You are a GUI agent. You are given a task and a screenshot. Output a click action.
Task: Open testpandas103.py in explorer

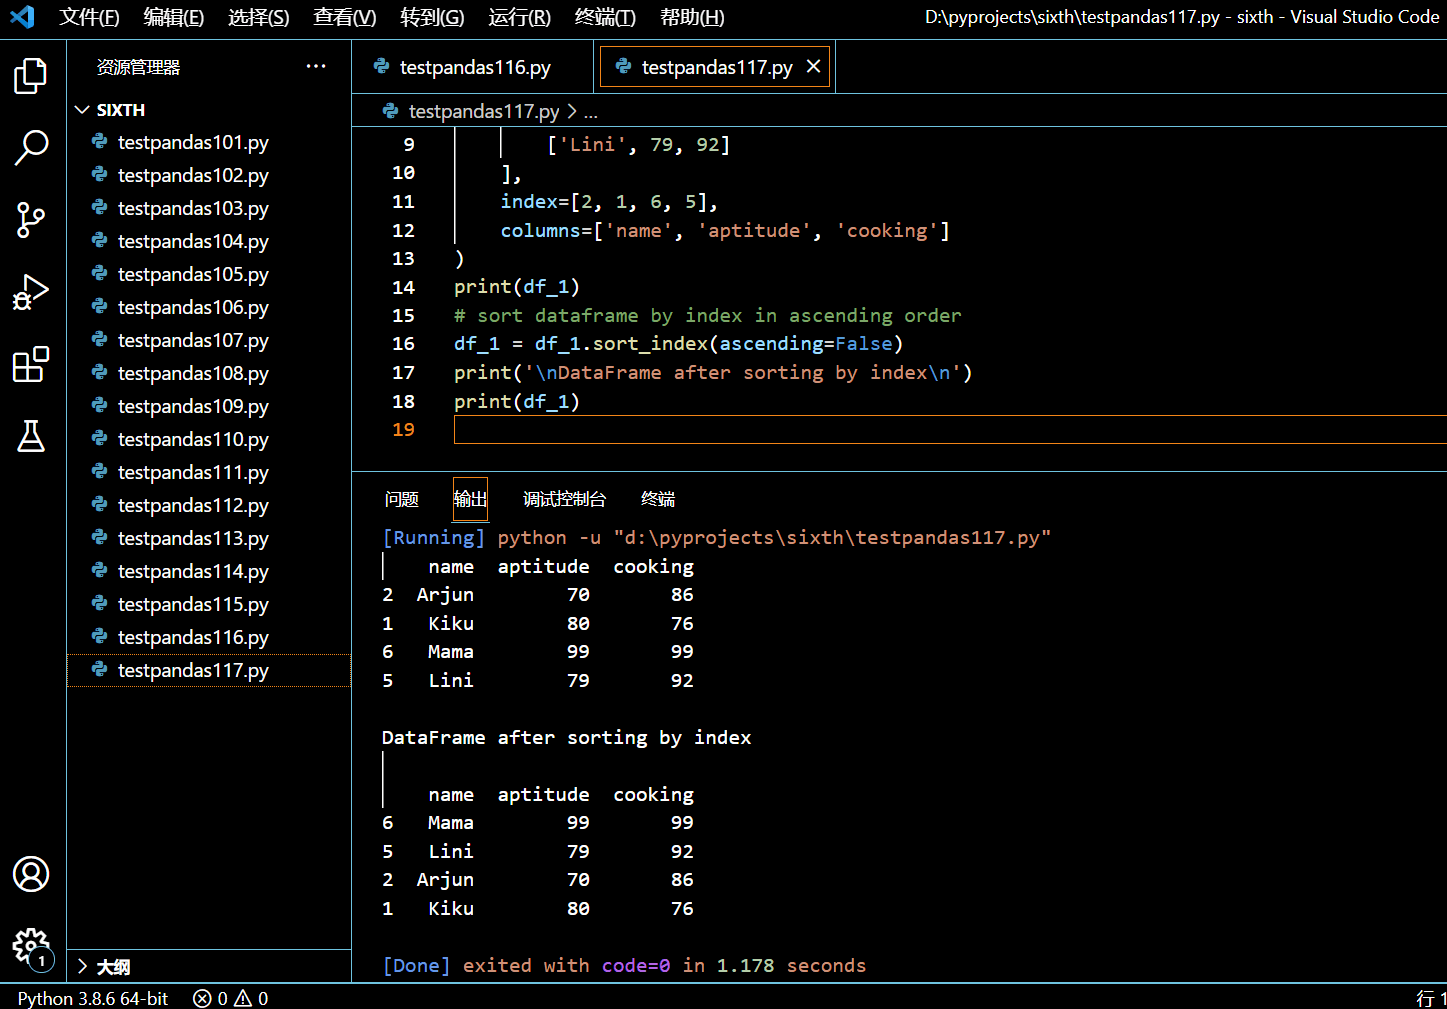coord(209,208)
